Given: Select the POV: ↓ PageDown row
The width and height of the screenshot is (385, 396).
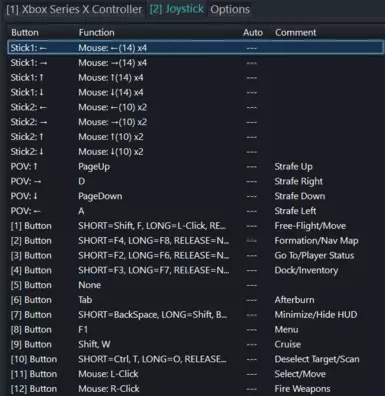Looking at the screenshot, I should point(195,196).
